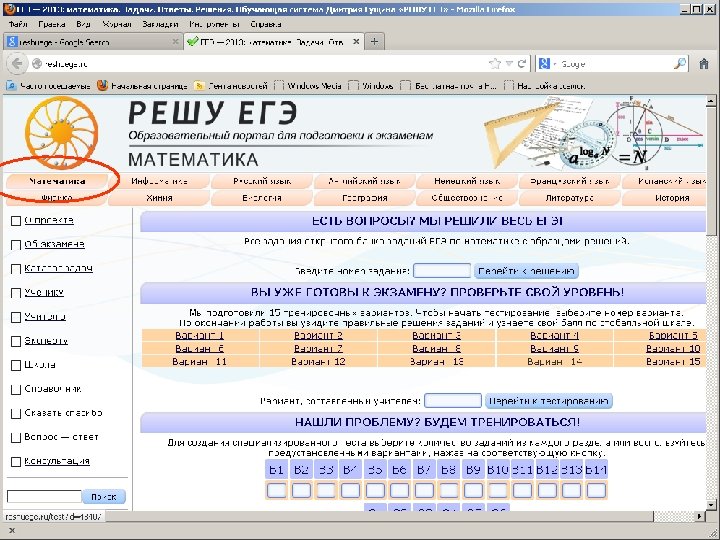Close the reshuege Google Search tab
This screenshot has width=720, height=540.
(175, 42)
